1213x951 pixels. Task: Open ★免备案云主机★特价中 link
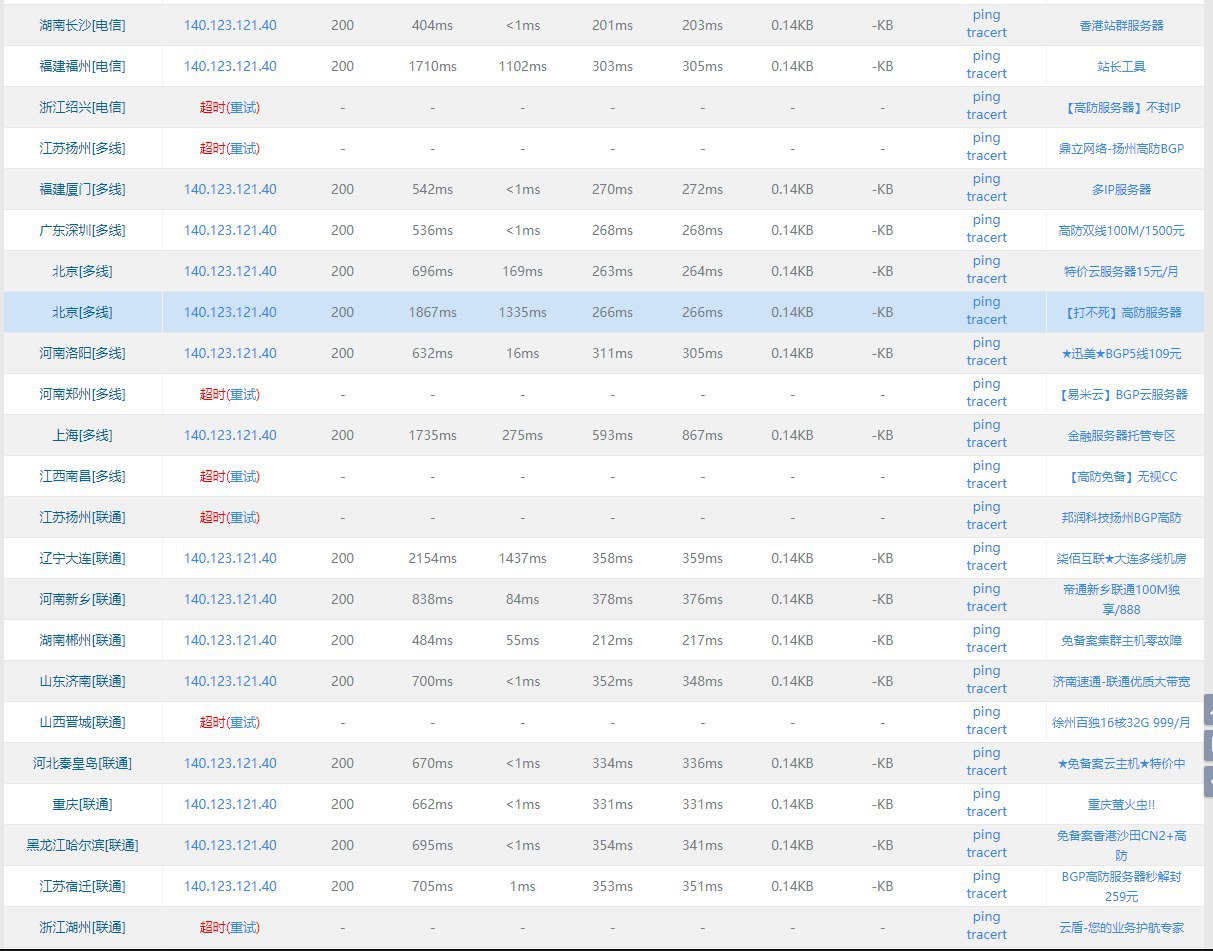tap(1121, 763)
